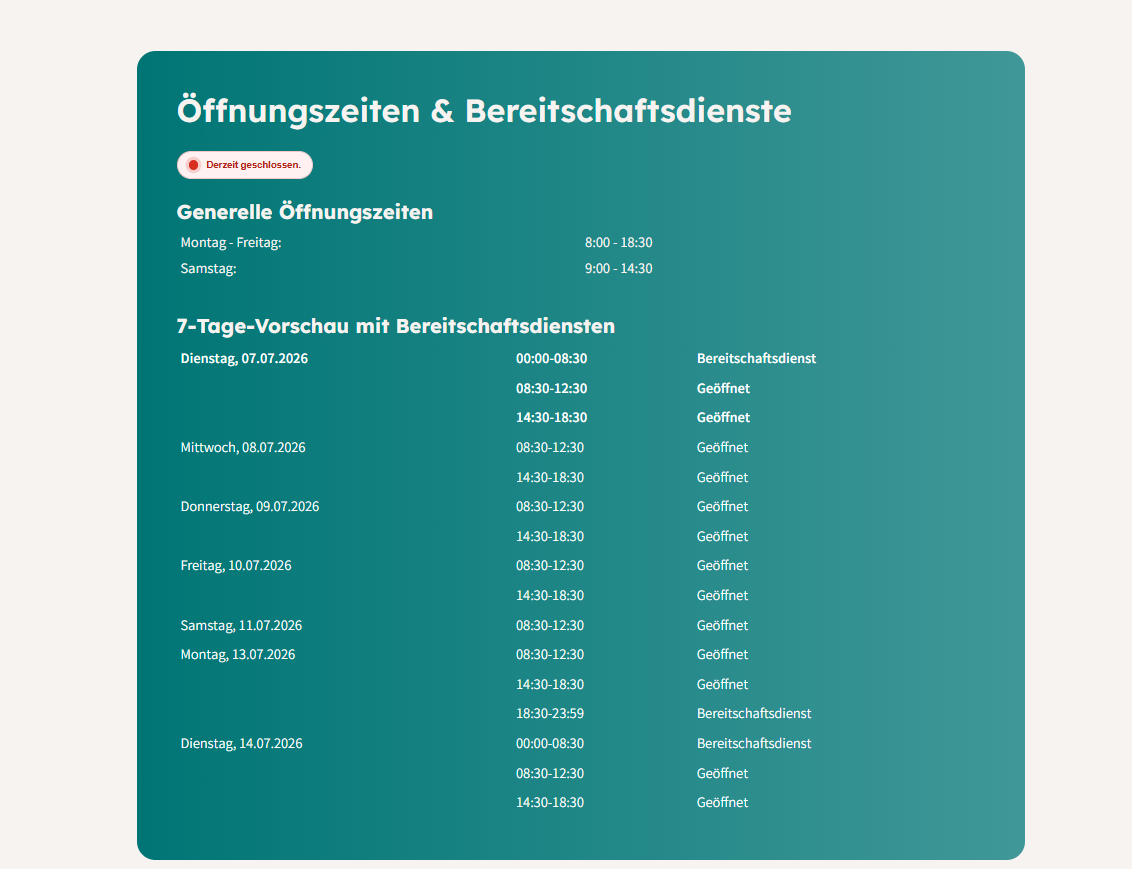Click the red status dot icon
The width and height of the screenshot is (1132, 869).
coord(193,165)
